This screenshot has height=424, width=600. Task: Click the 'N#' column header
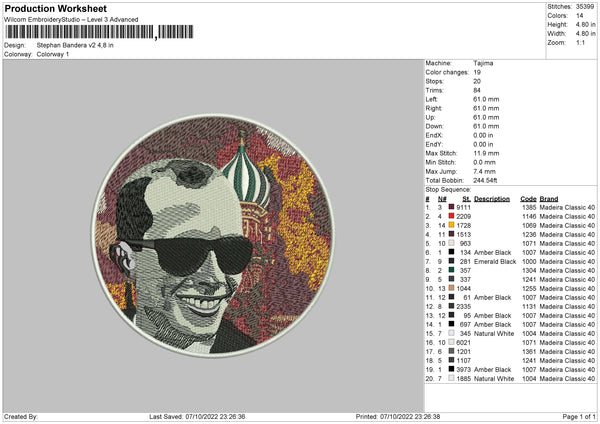pos(442,199)
